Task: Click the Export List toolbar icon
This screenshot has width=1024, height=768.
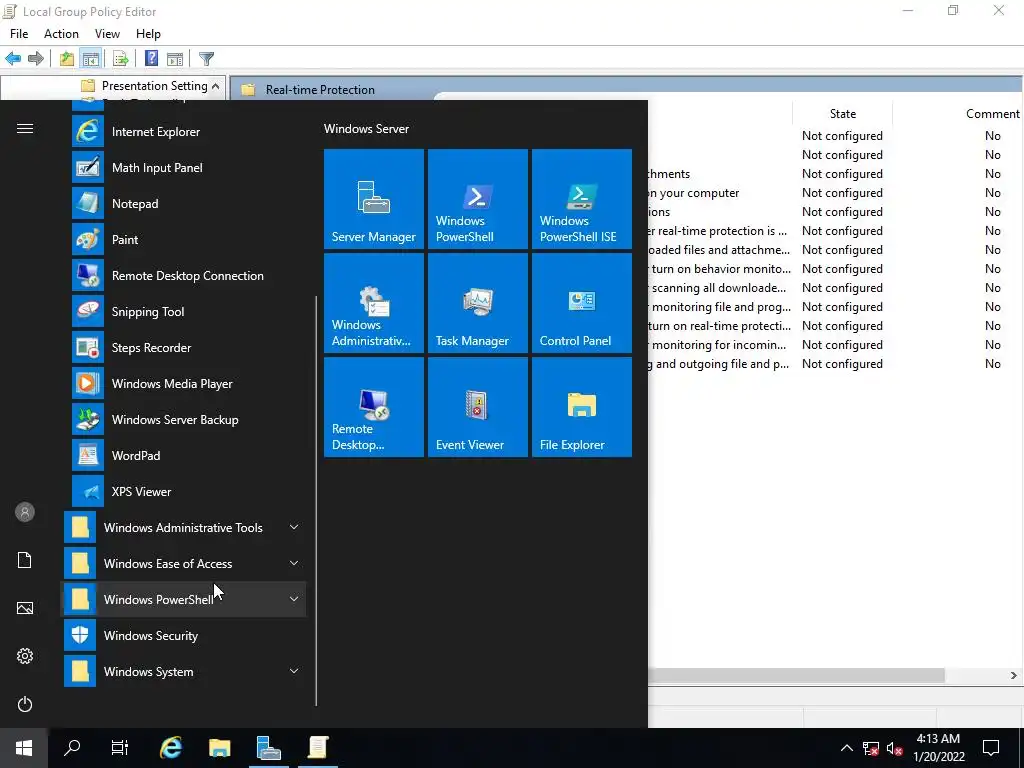Action: pos(121,59)
